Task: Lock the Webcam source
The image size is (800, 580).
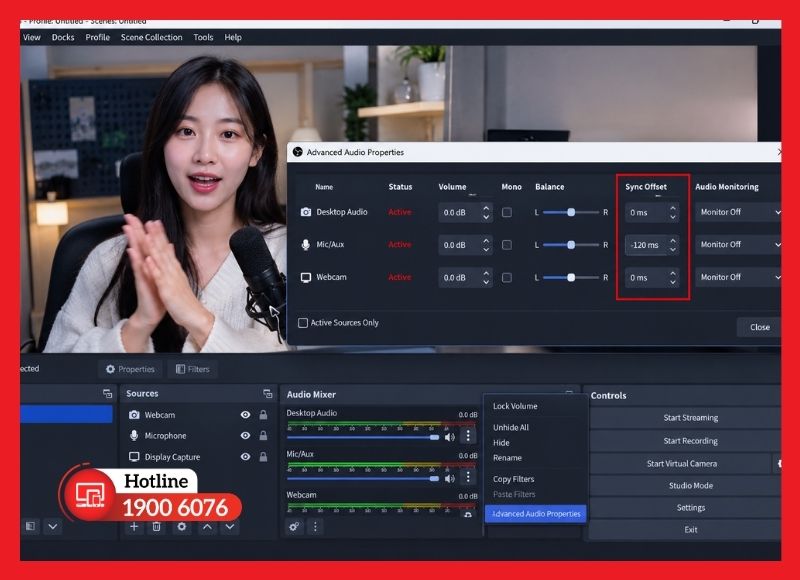Action: point(263,415)
